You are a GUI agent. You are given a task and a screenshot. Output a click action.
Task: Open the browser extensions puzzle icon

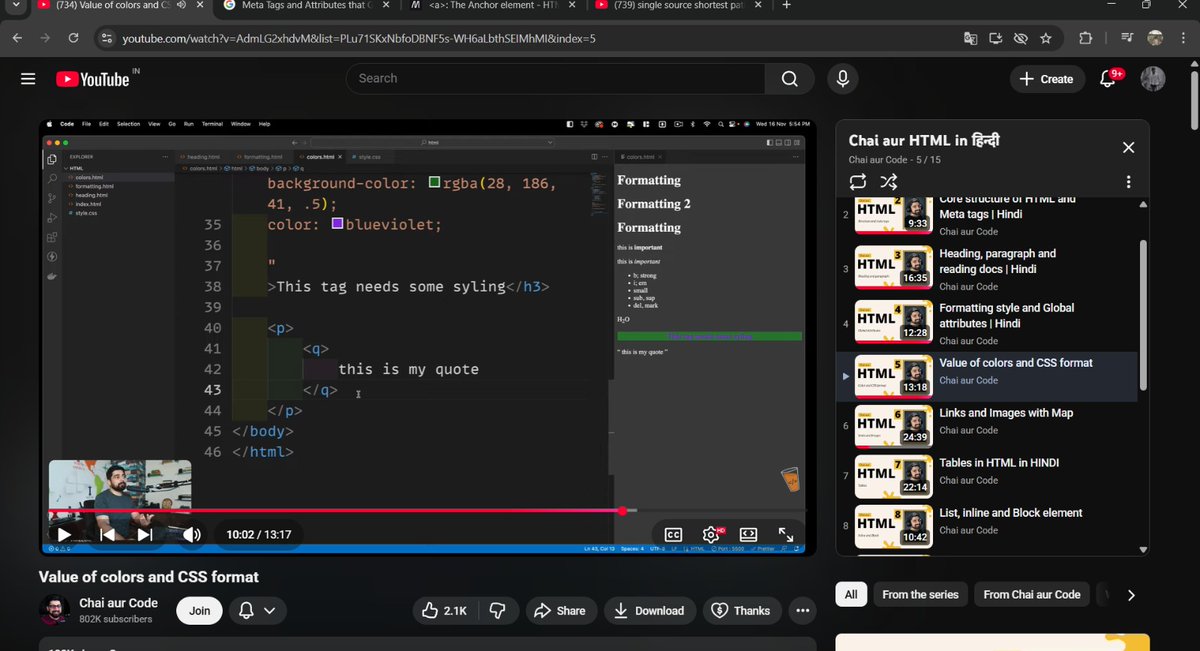point(1085,37)
